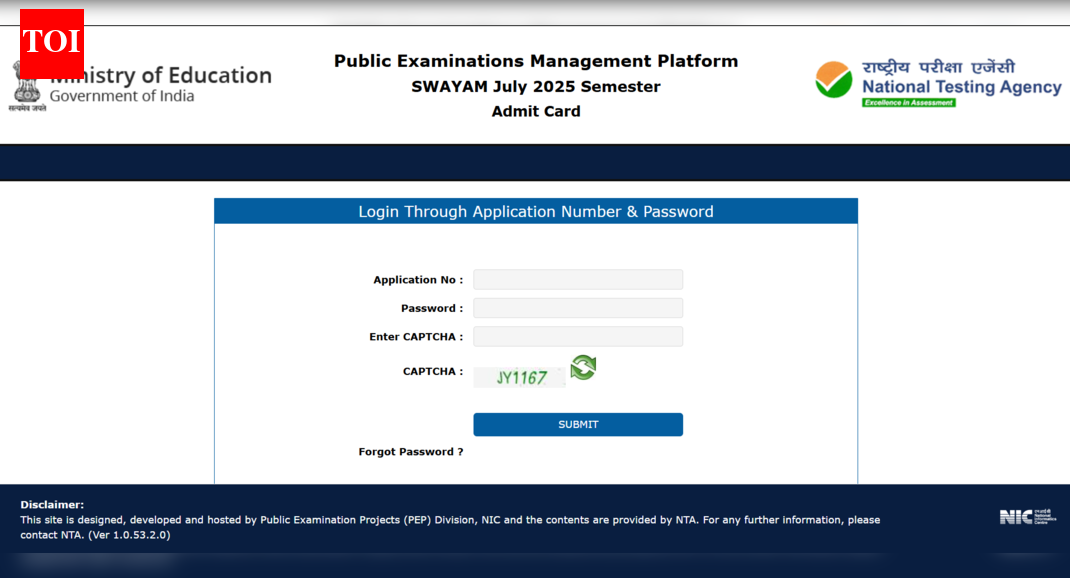Screen dimensions: 1070x578
Task: Click the Public Examinations Management Platform heading
Action: (536, 61)
